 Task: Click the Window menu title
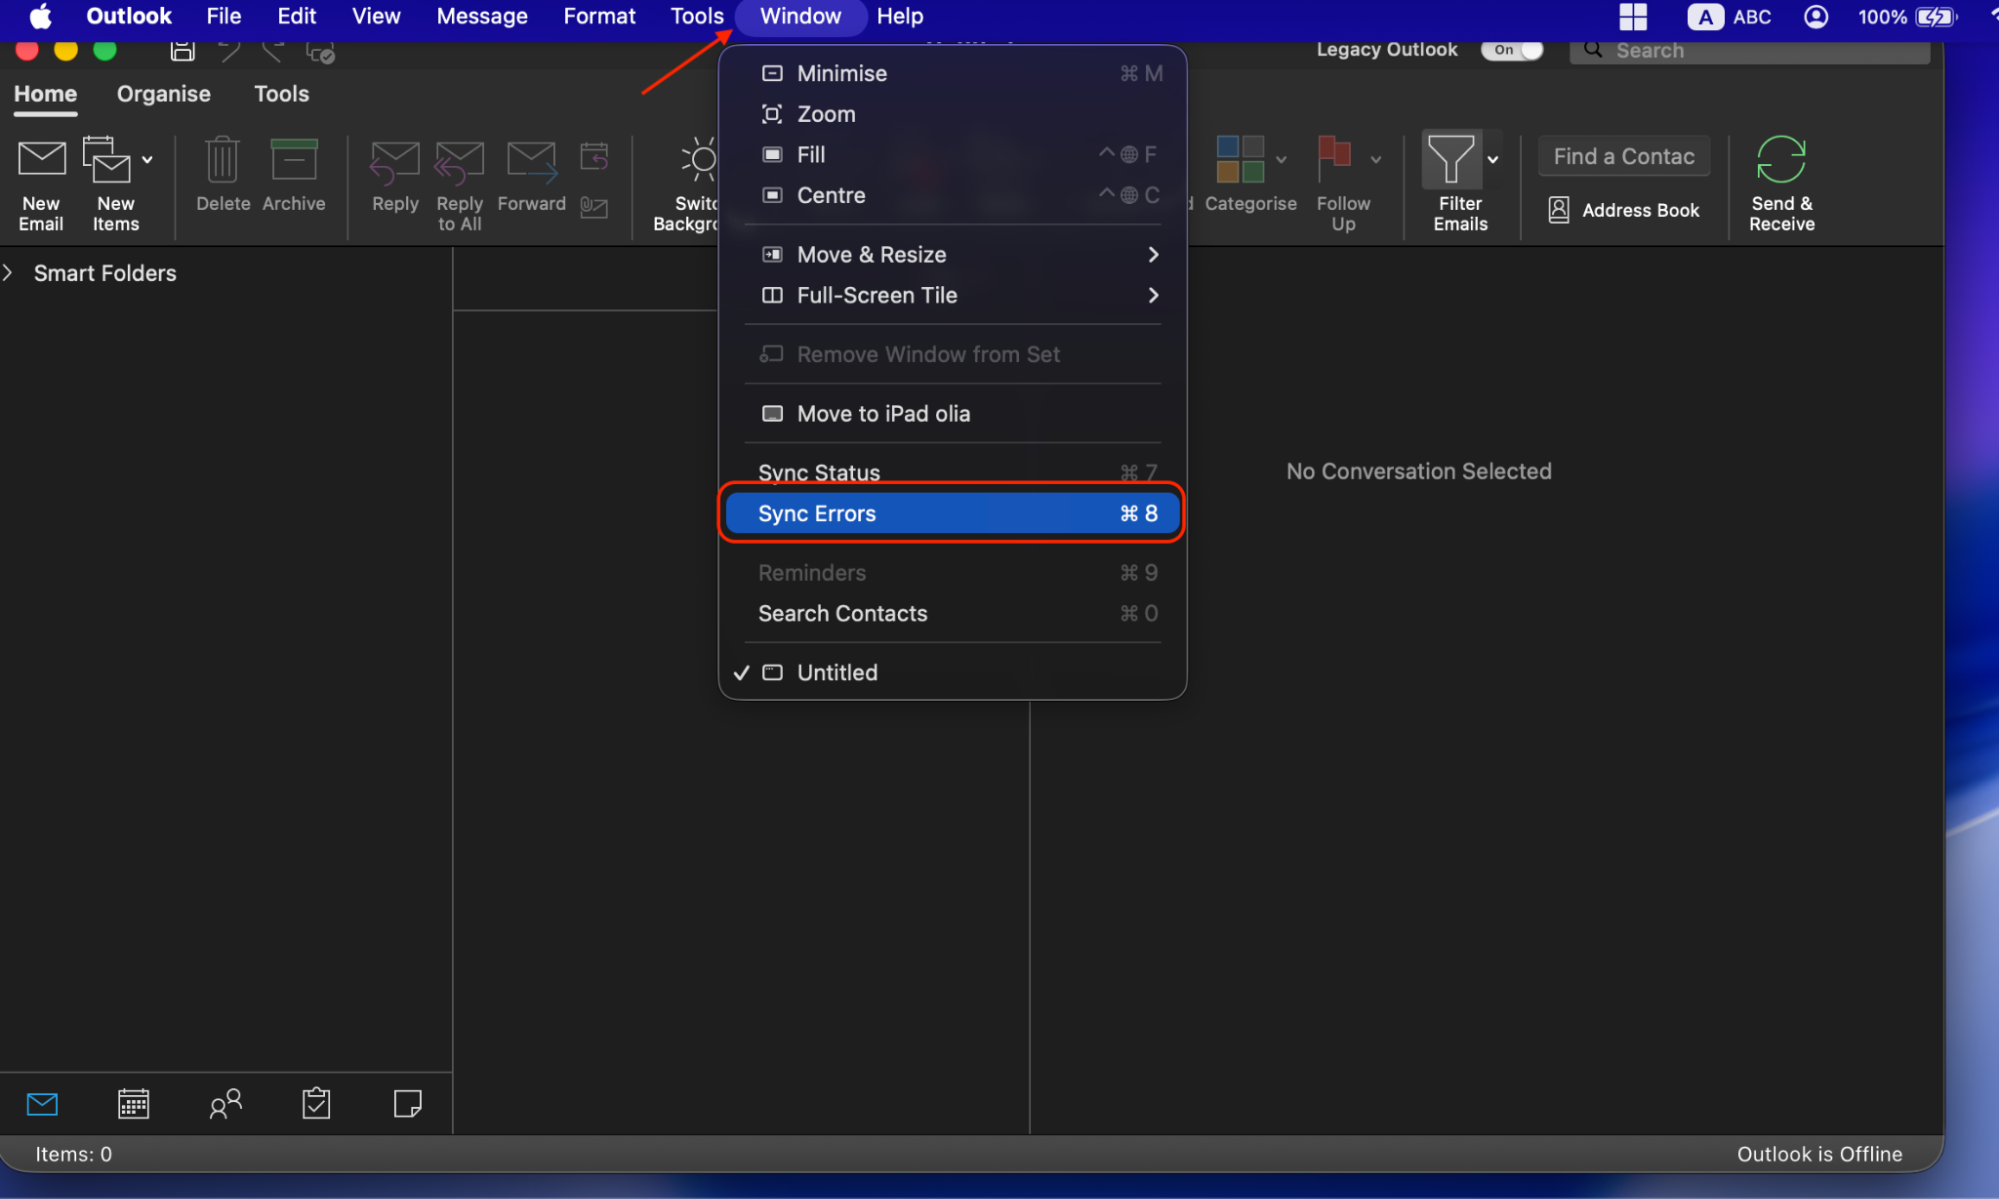click(x=800, y=16)
